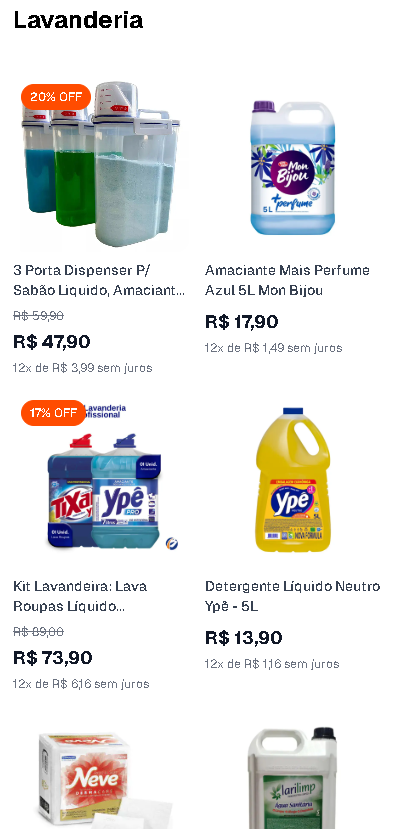
Task: Open the Mon Bijou amaciante bottle image
Action: [292, 164]
